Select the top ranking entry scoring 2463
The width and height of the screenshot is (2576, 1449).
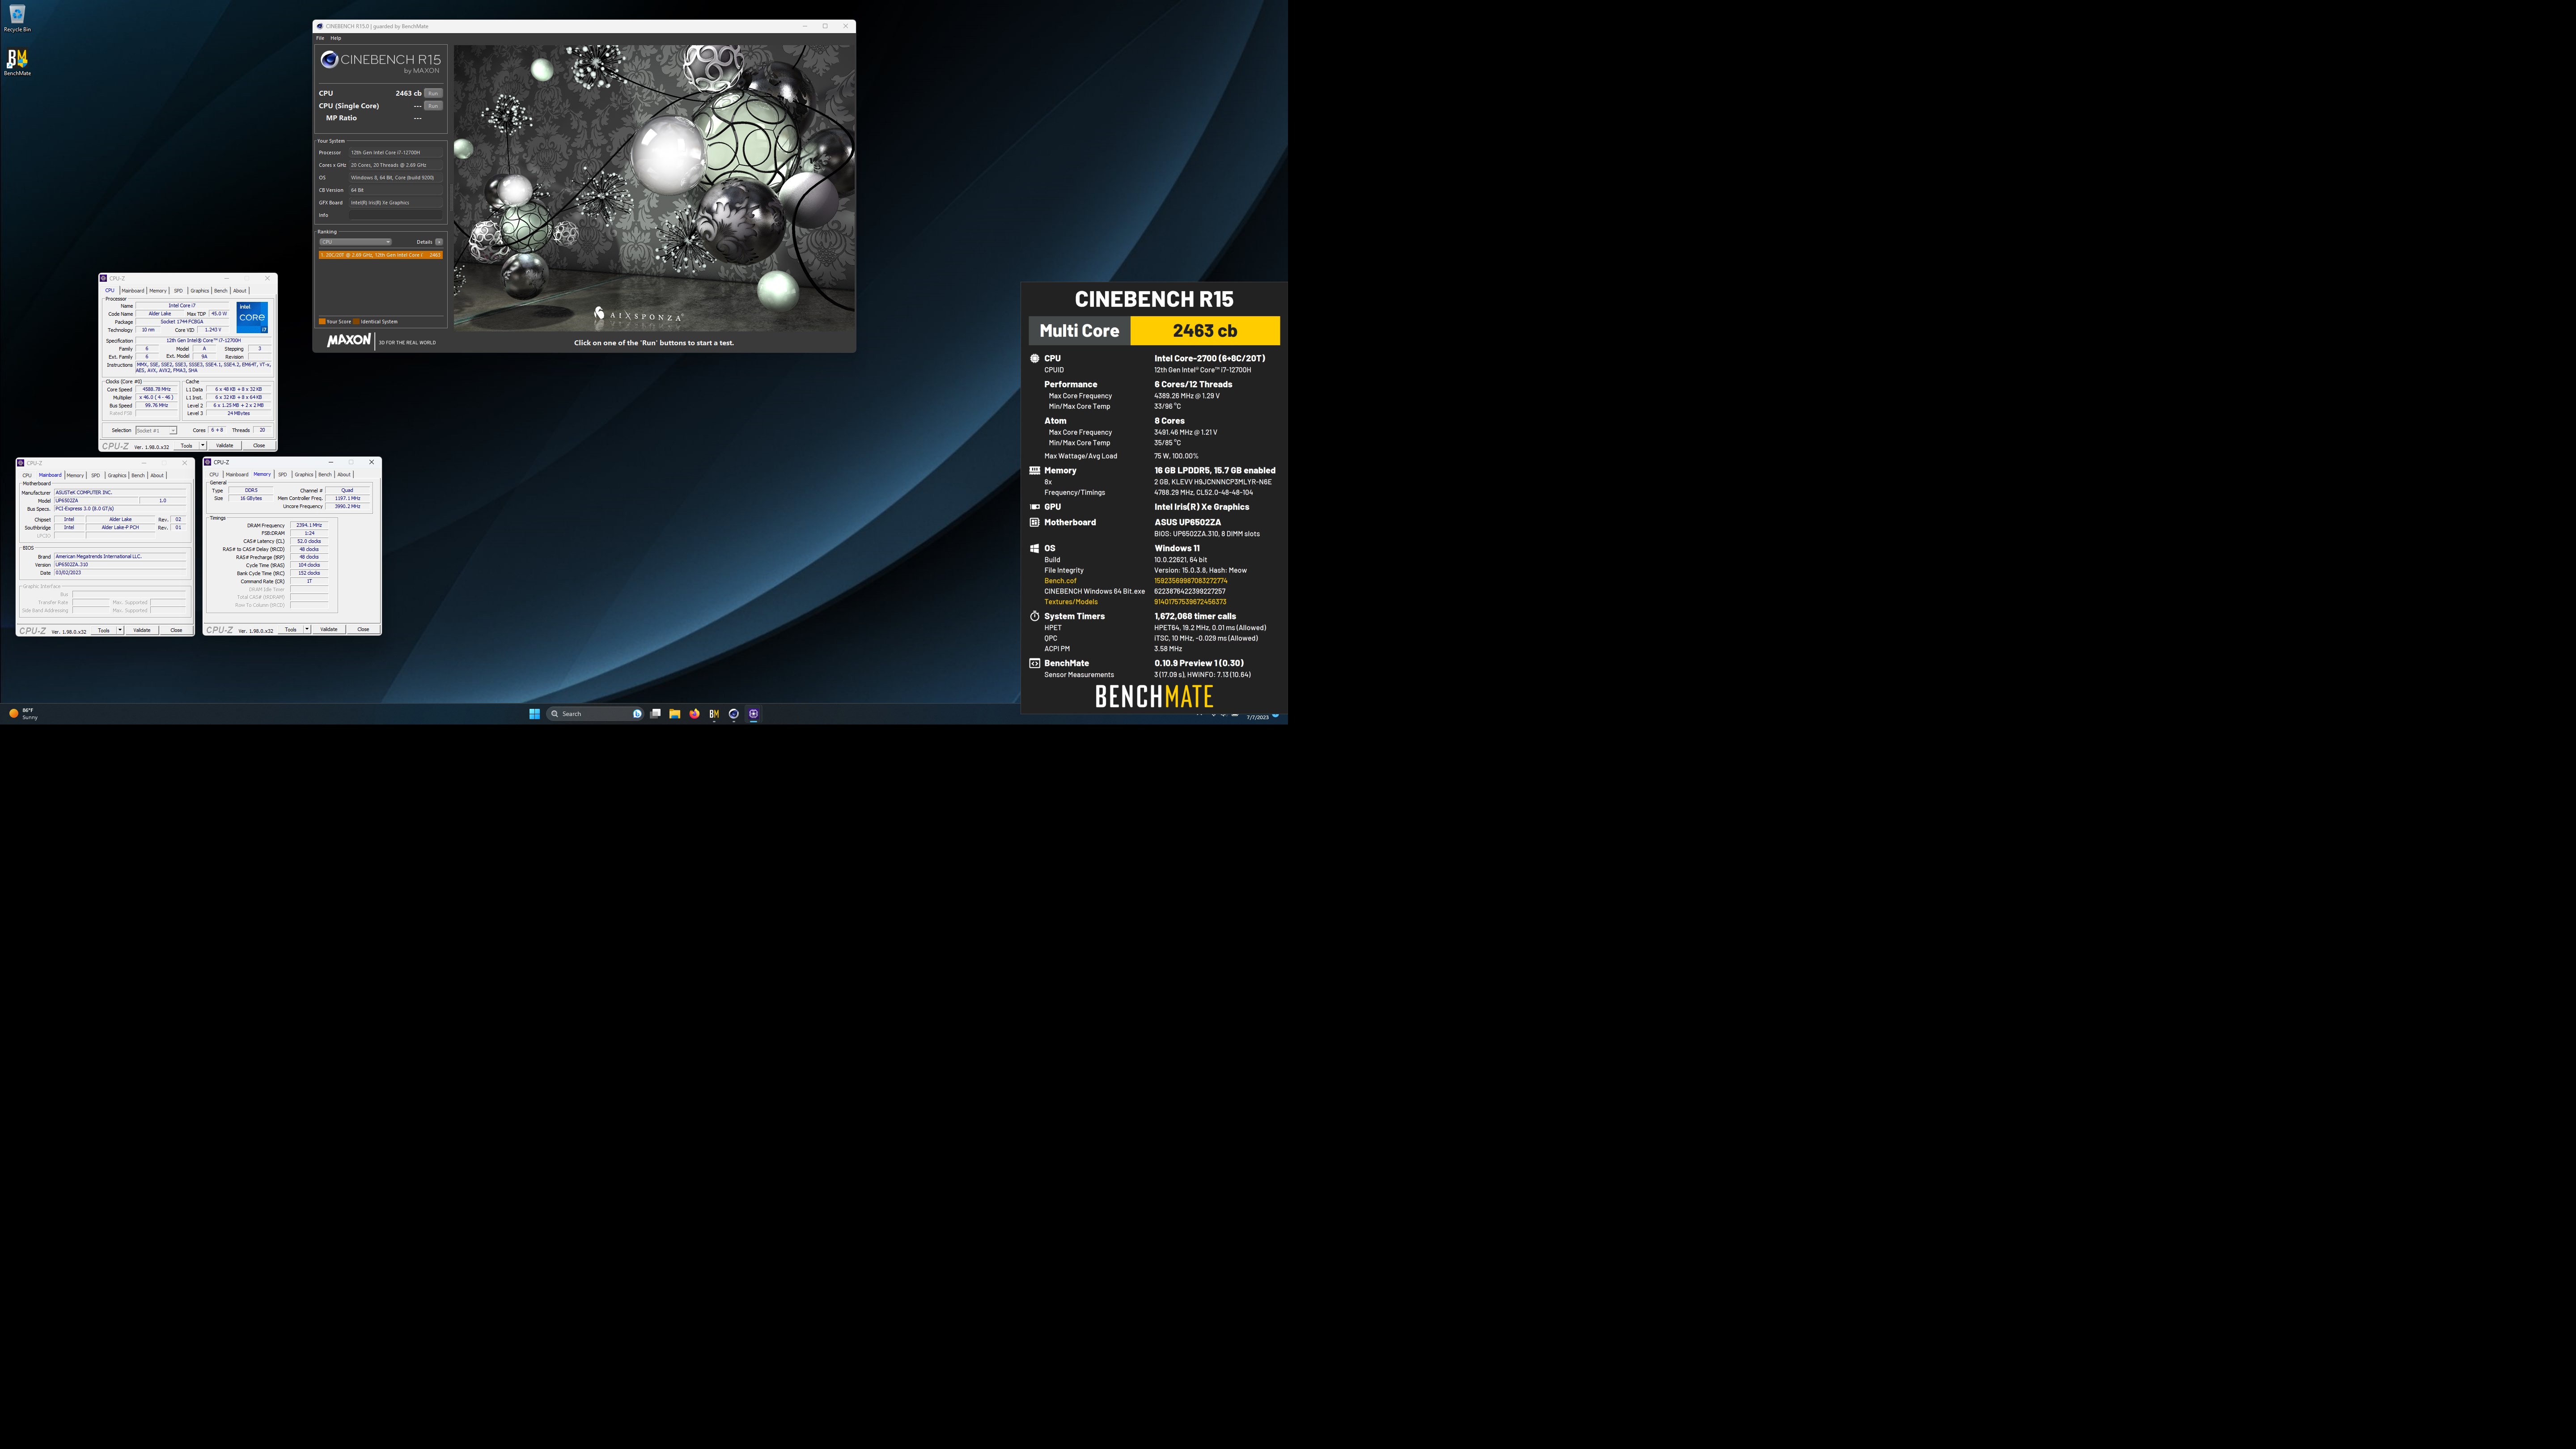point(381,255)
